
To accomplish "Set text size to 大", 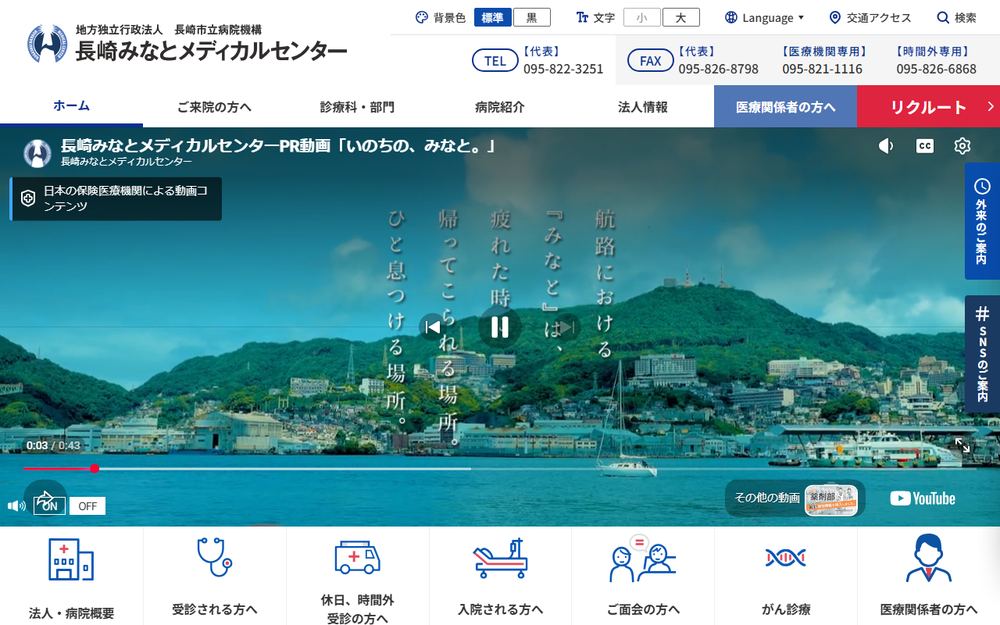I will pyautogui.click(x=680, y=18).
